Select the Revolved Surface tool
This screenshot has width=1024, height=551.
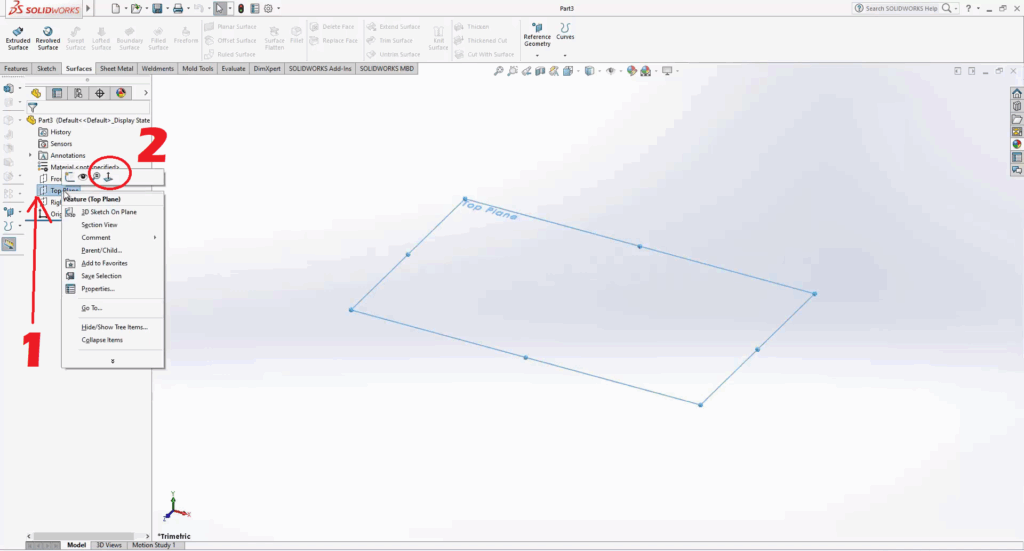48,37
